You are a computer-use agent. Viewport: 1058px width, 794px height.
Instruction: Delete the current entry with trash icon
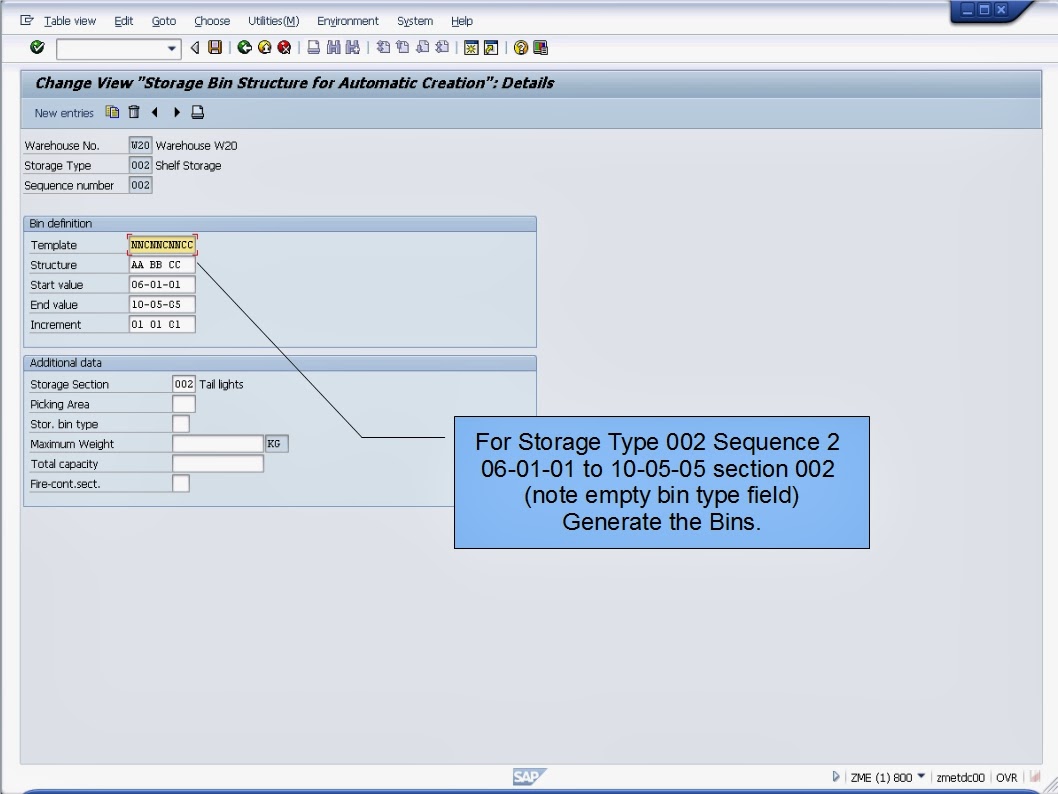pyautogui.click(x=134, y=112)
